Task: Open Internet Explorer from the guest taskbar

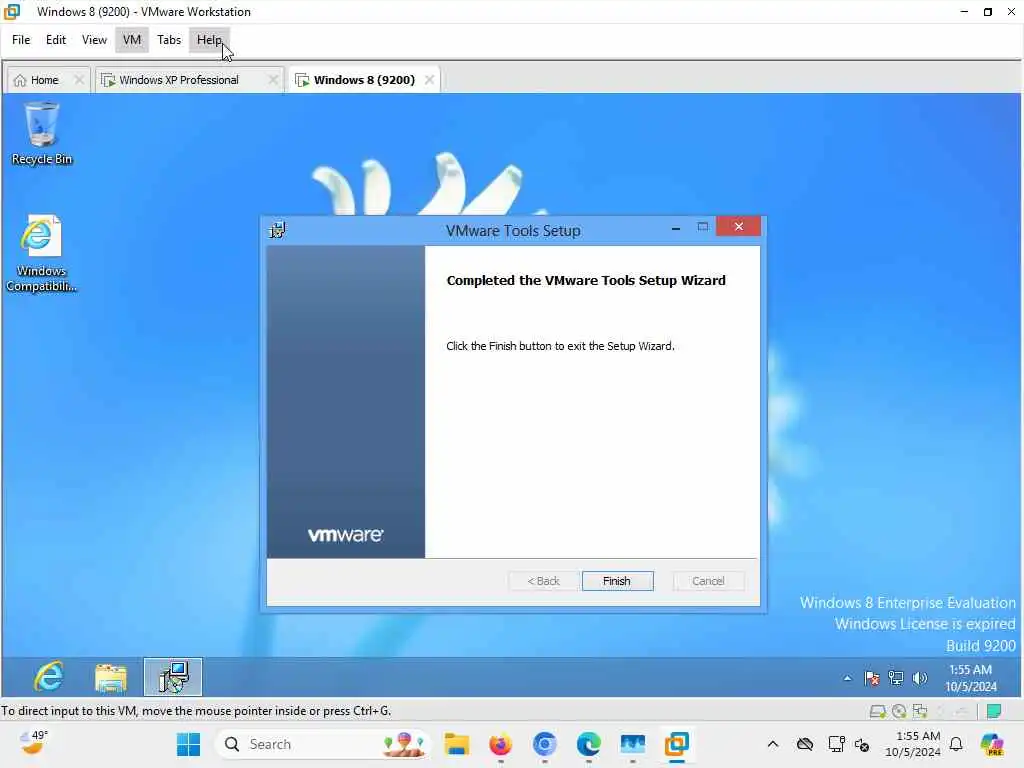Action: click(x=49, y=677)
